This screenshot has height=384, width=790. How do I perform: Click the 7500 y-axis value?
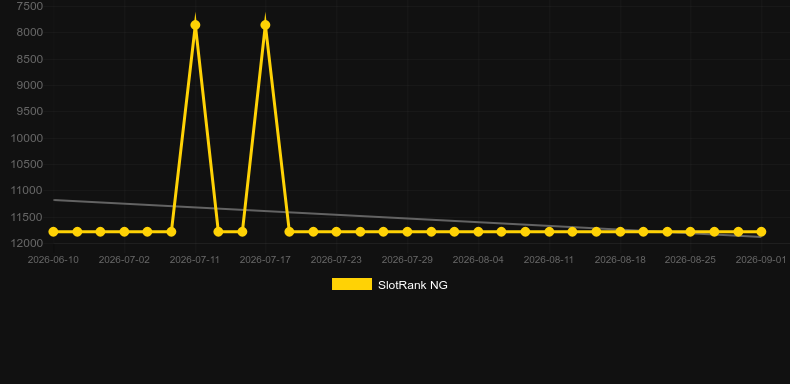pos(30,7)
